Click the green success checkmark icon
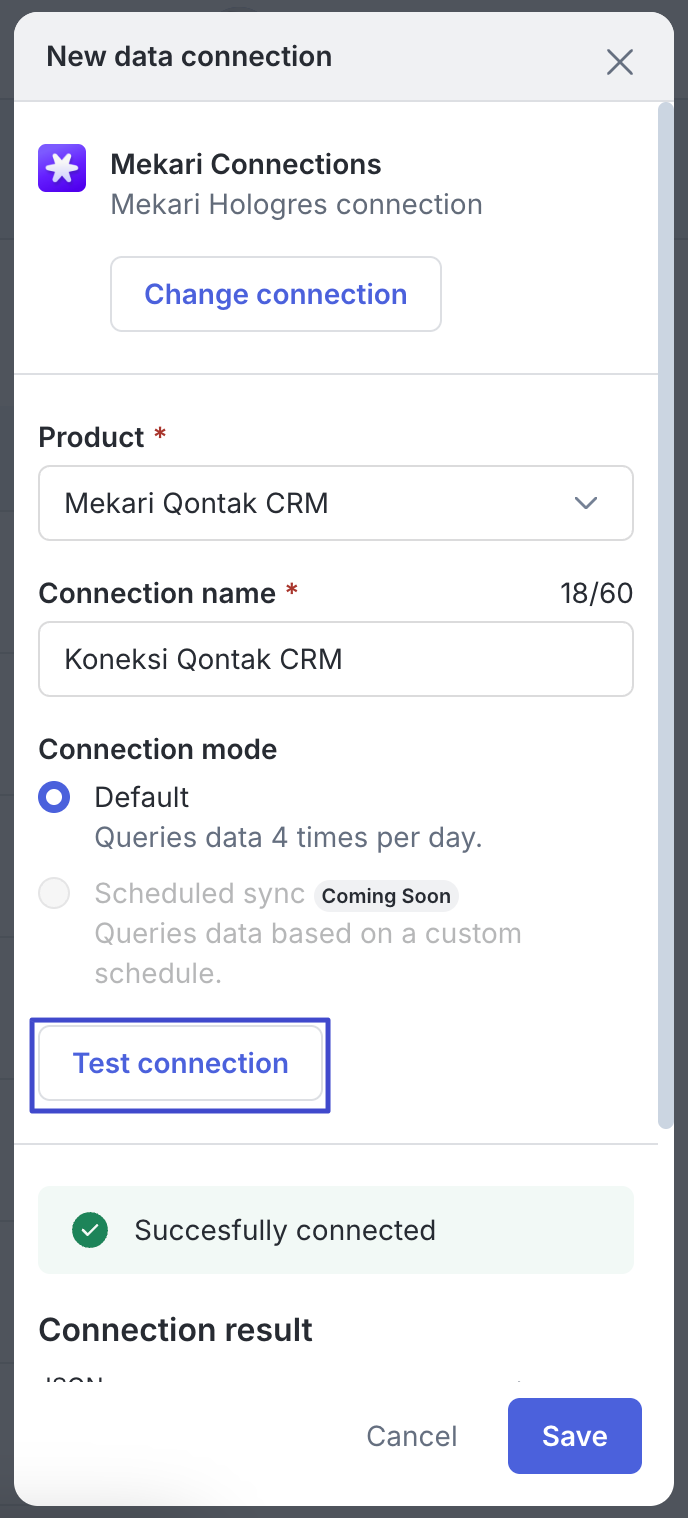Viewport: 688px width, 1518px height. [90, 1230]
